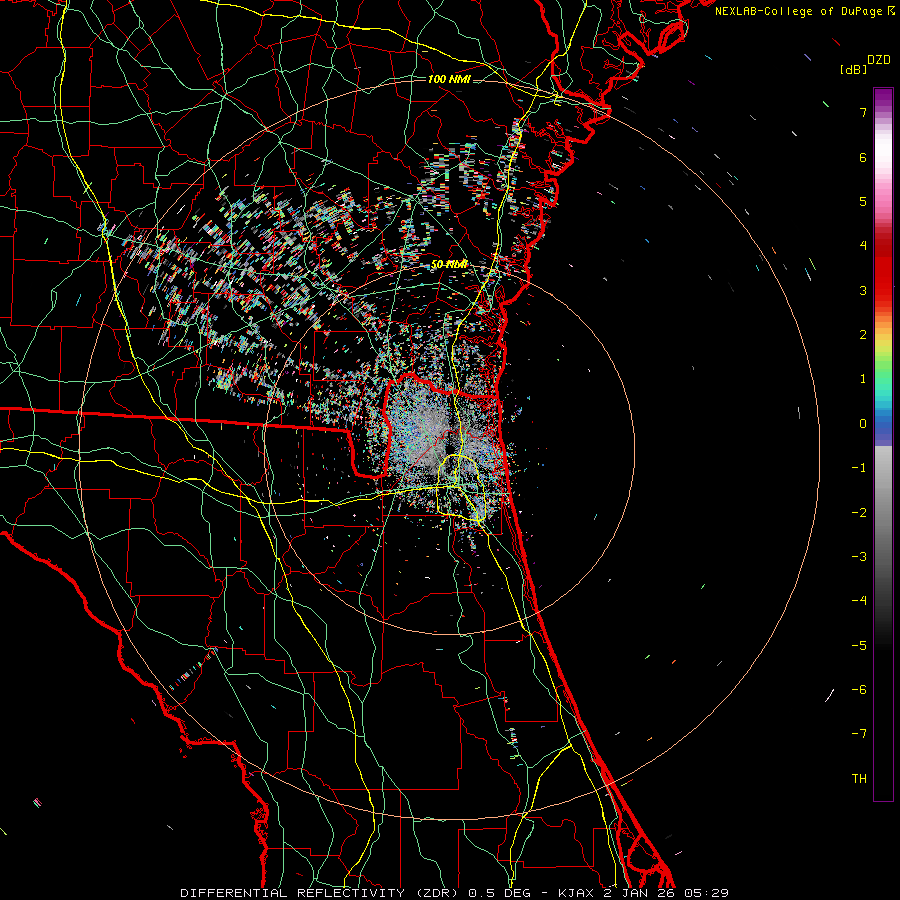900x900 pixels.
Task: Click the '6' value on color scale
Action: [x=863, y=157]
